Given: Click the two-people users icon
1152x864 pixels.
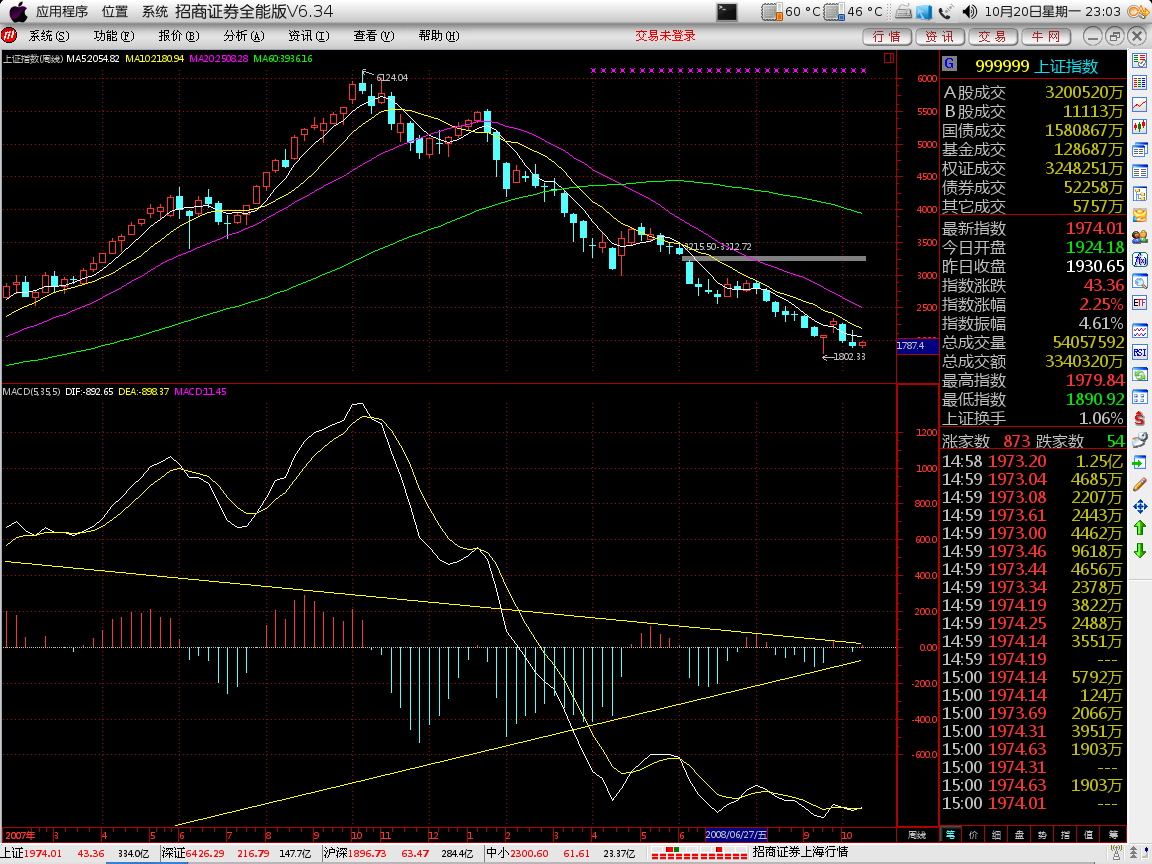Looking at the screenshot, I should (x=1140, y=237).
